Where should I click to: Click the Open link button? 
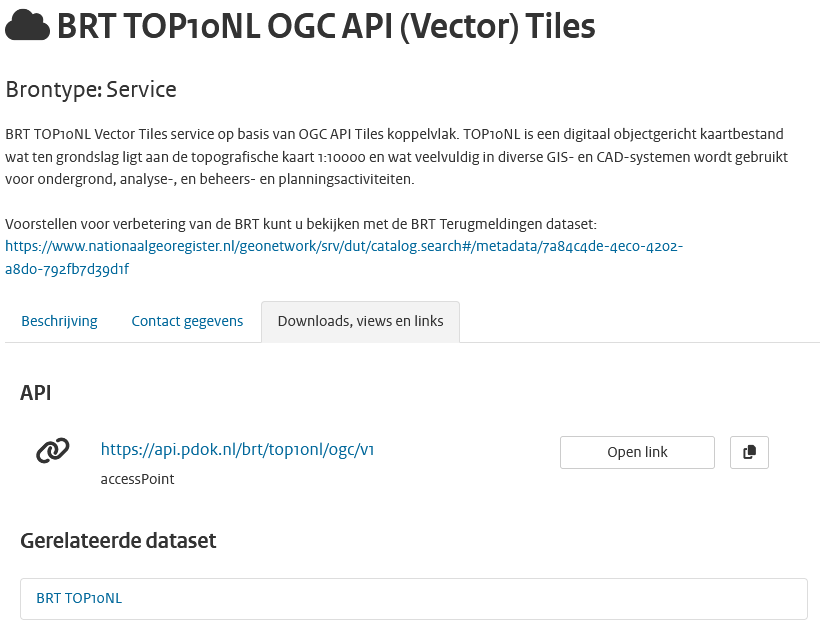click(x=637, y=452)
